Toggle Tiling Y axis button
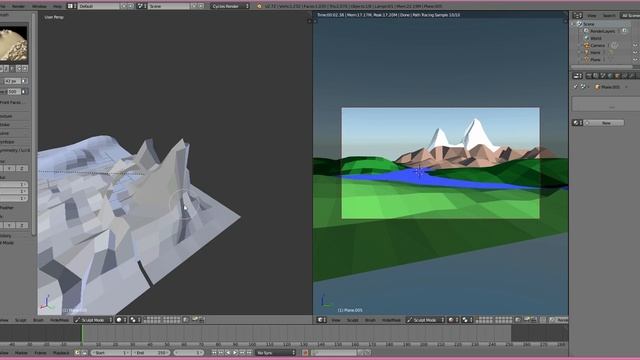Viewport: 640px width, 360px height. tap(9, 225)
